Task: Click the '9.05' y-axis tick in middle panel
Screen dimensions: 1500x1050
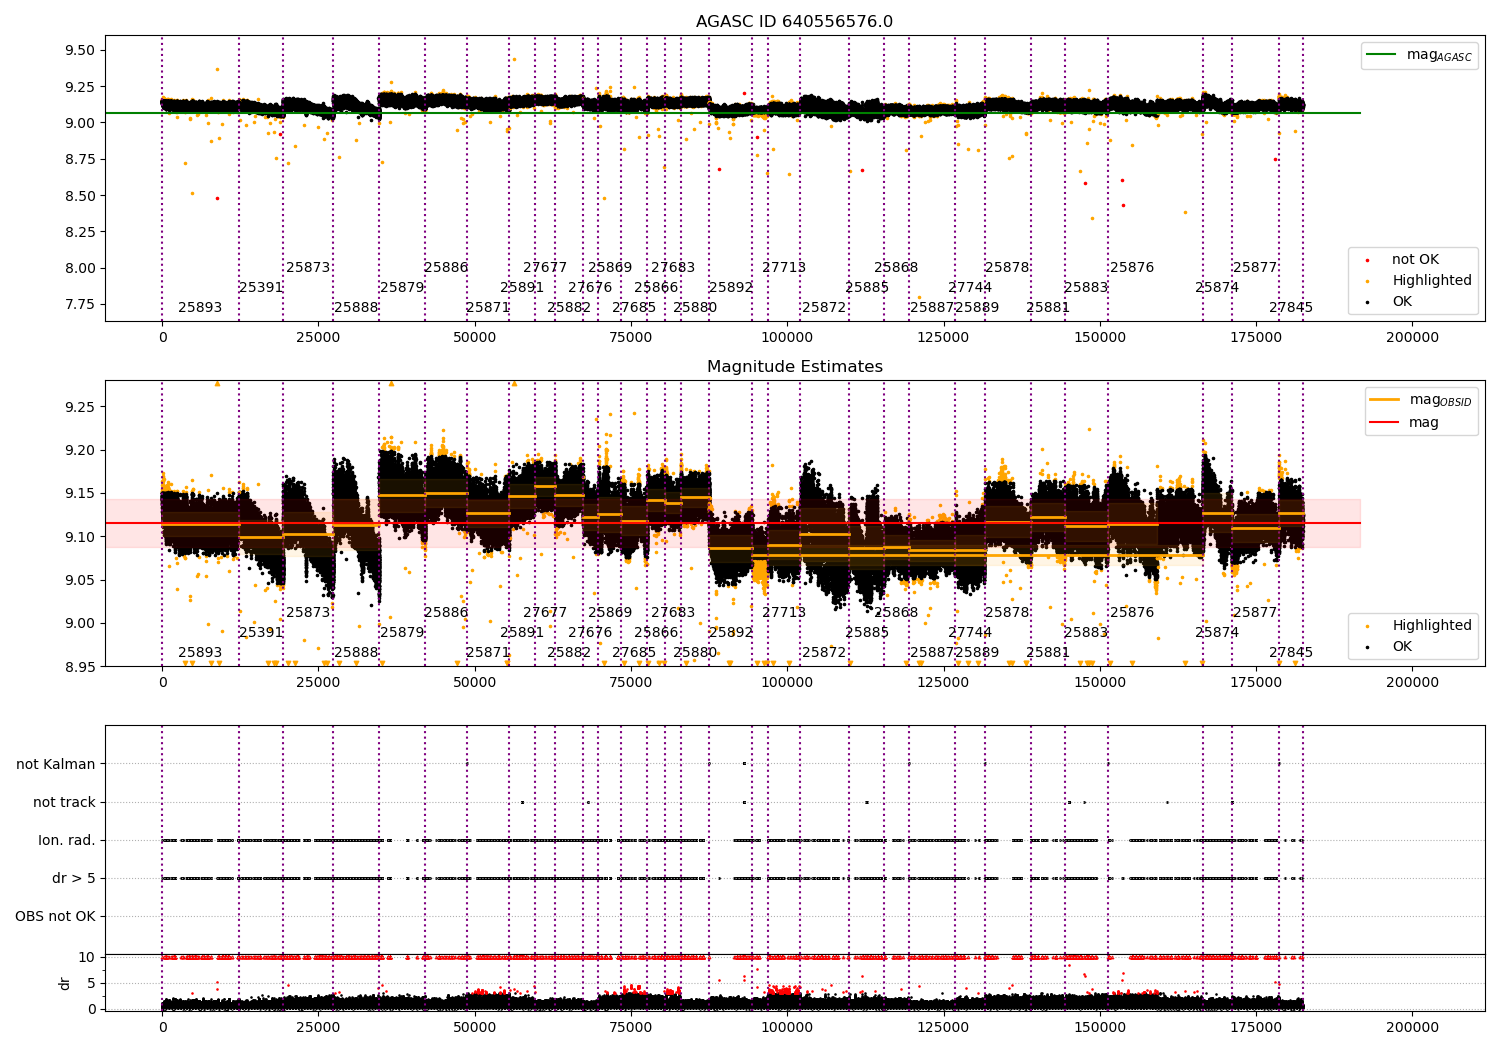Action: [x=80, y=581]
